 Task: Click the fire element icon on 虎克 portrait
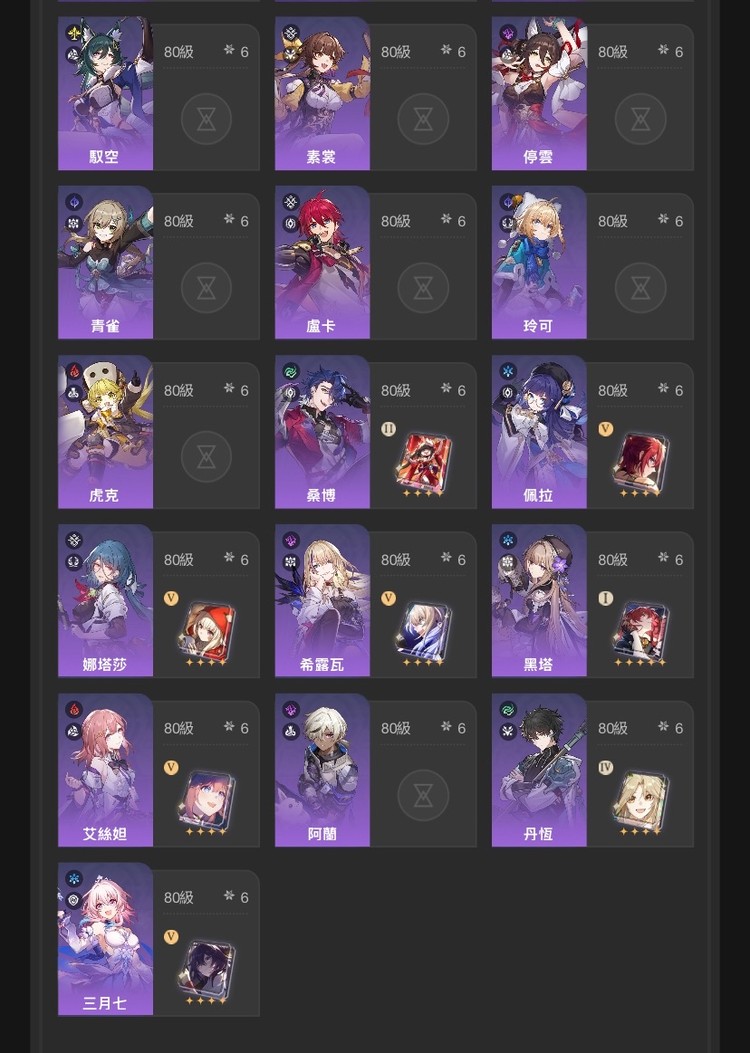pos(74,371)
